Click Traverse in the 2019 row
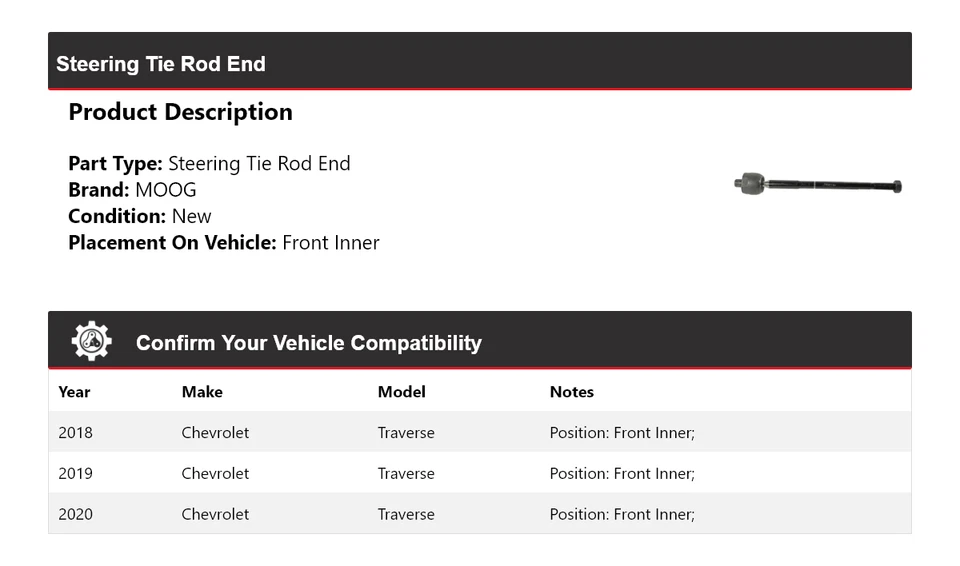 406,473
